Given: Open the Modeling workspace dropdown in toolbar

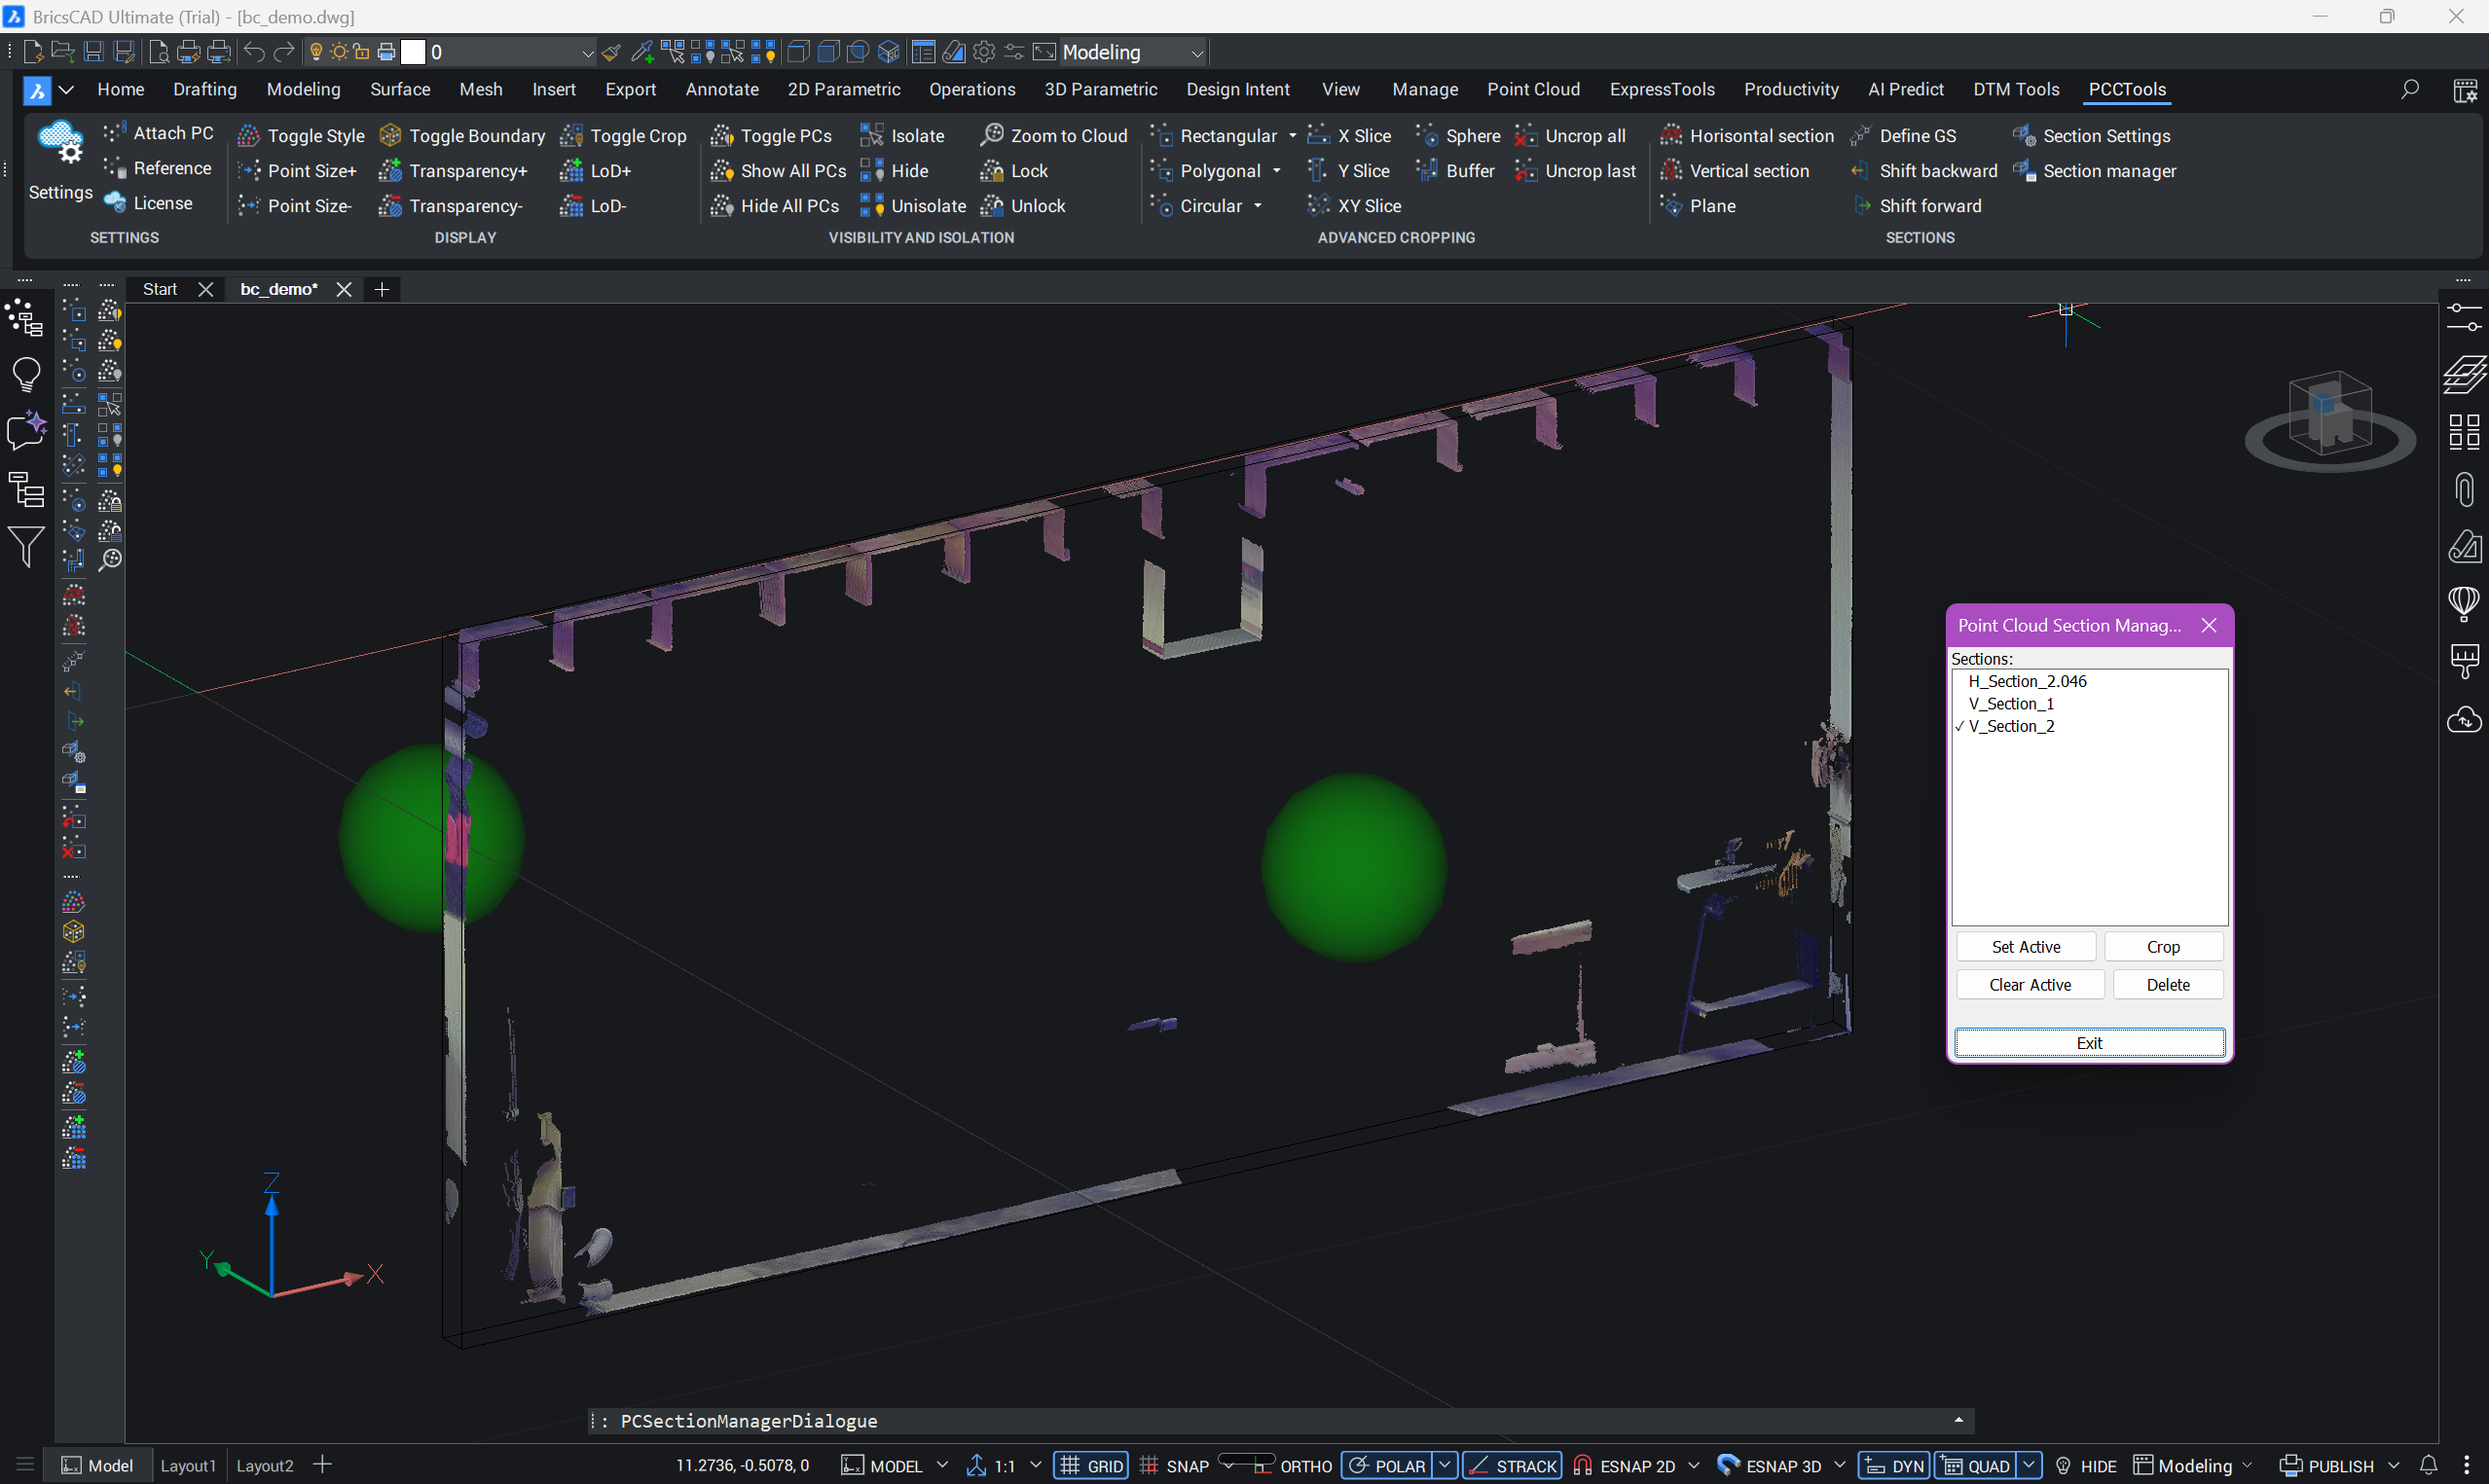Looking at the screenshot, I should point(1197,53).
